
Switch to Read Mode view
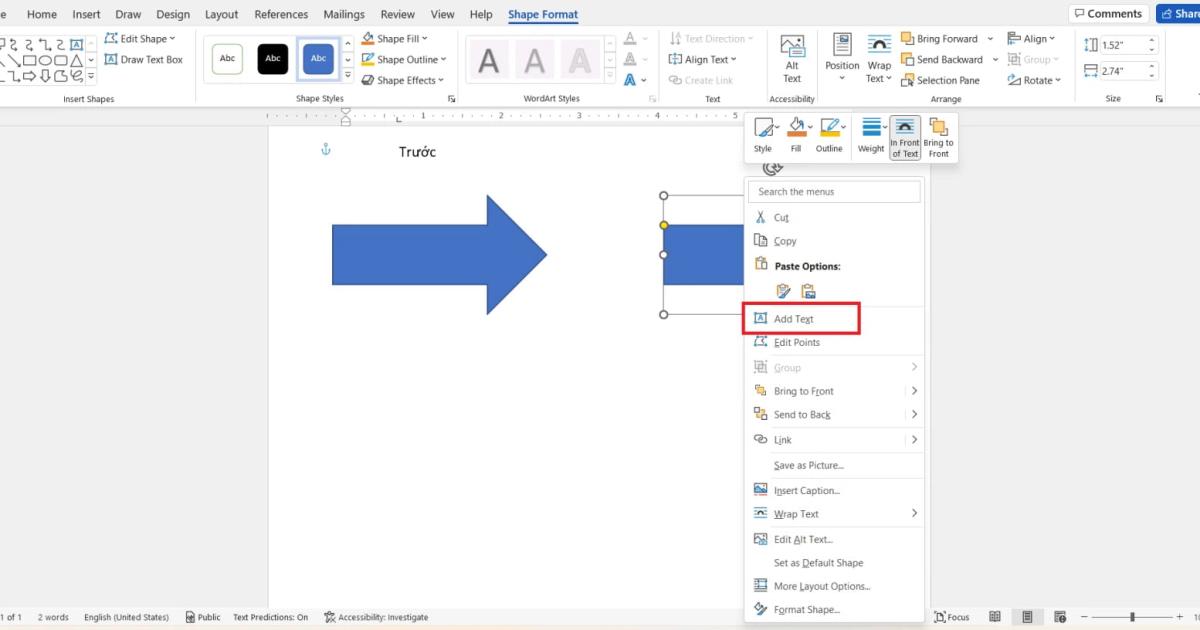tap(995, 617)
